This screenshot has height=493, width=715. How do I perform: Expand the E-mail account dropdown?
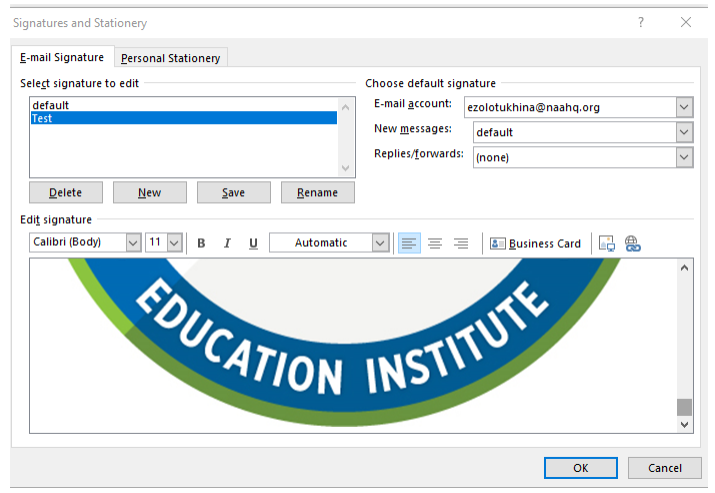(684, 107)
